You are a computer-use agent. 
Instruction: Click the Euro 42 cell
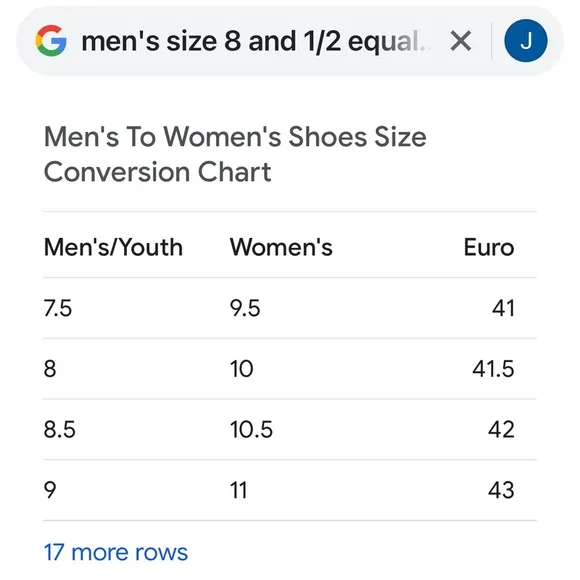[x=501, y=429]
